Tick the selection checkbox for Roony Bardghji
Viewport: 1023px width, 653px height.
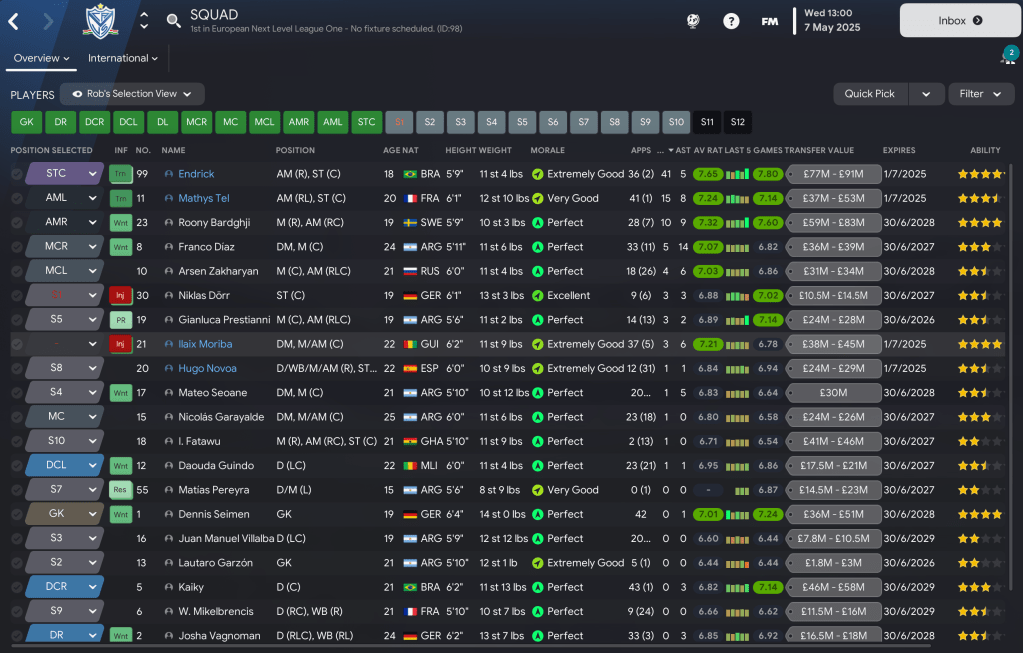point(17,223)
